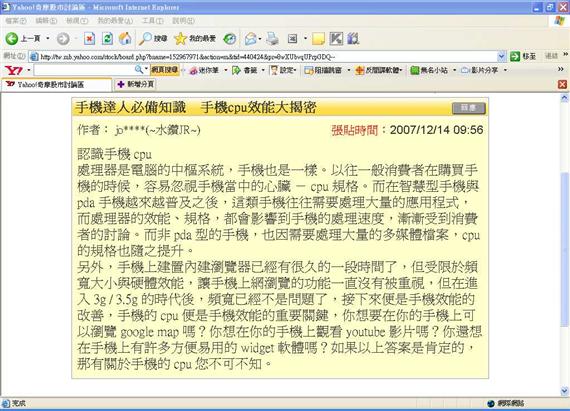Screen dimensions: 570x411
Task: Refresh the page with the green arrows icon
Action: (107, 39)
